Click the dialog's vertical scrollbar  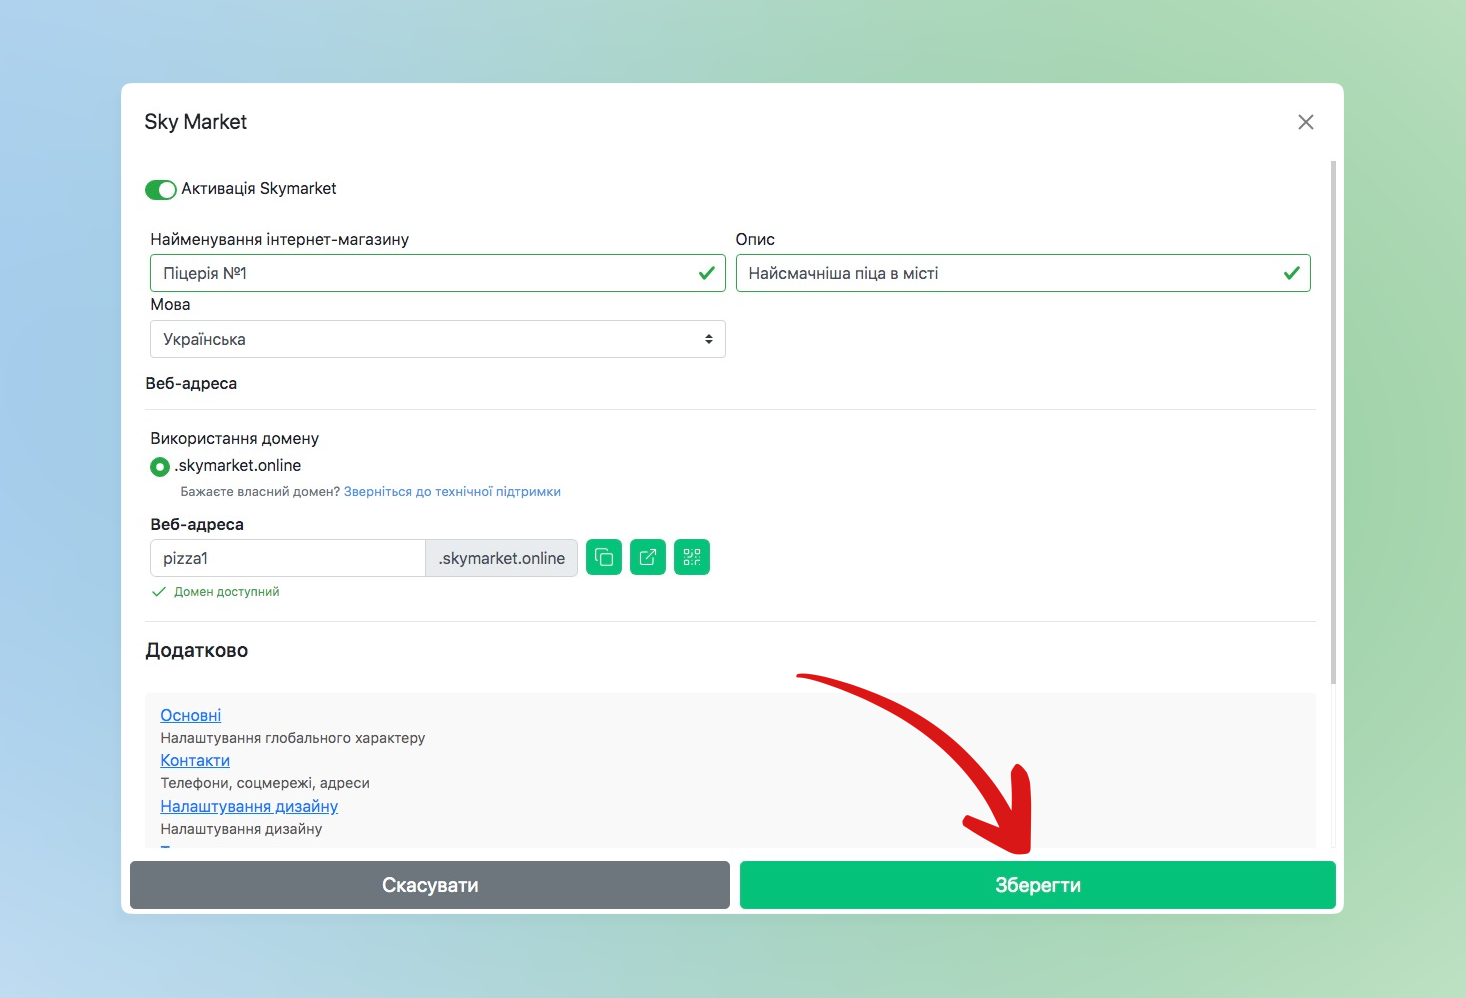point(1333,420)
